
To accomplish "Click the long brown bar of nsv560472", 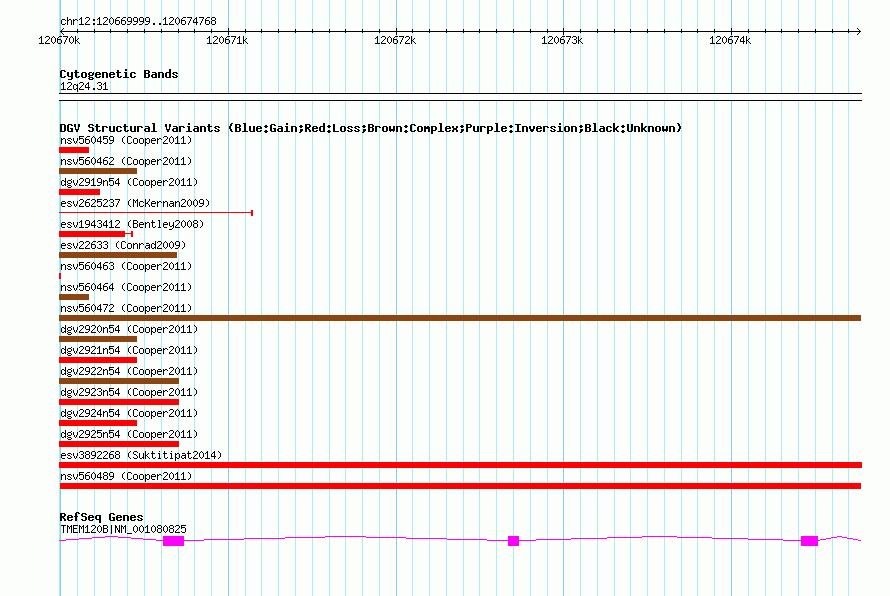I will pyautogui.click(x=460, y=318).
